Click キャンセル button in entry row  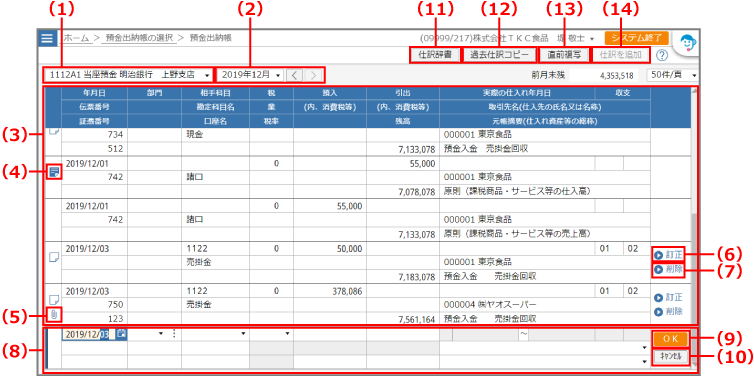[670, 356]
